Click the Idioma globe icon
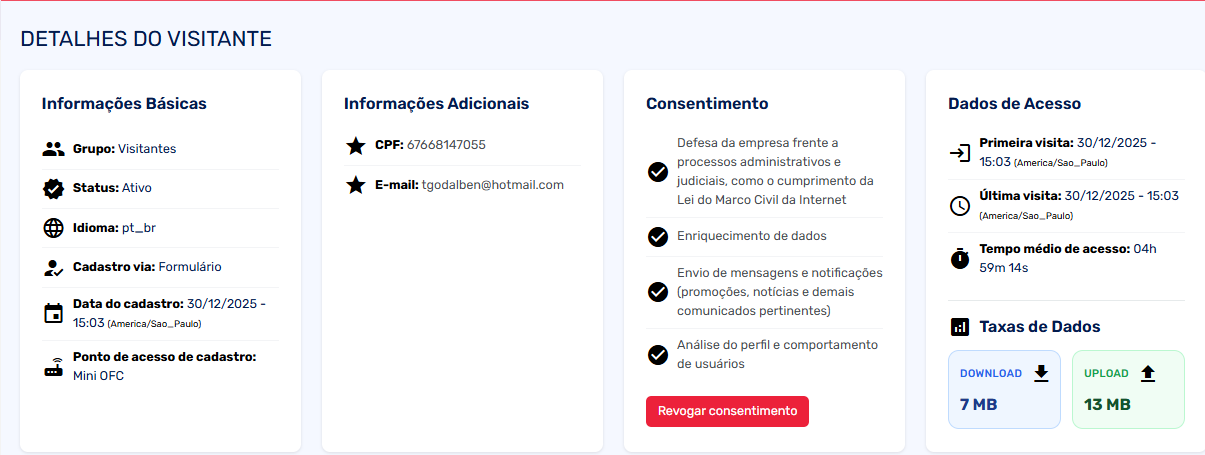The image size is (1205, 455). (54, 228)
